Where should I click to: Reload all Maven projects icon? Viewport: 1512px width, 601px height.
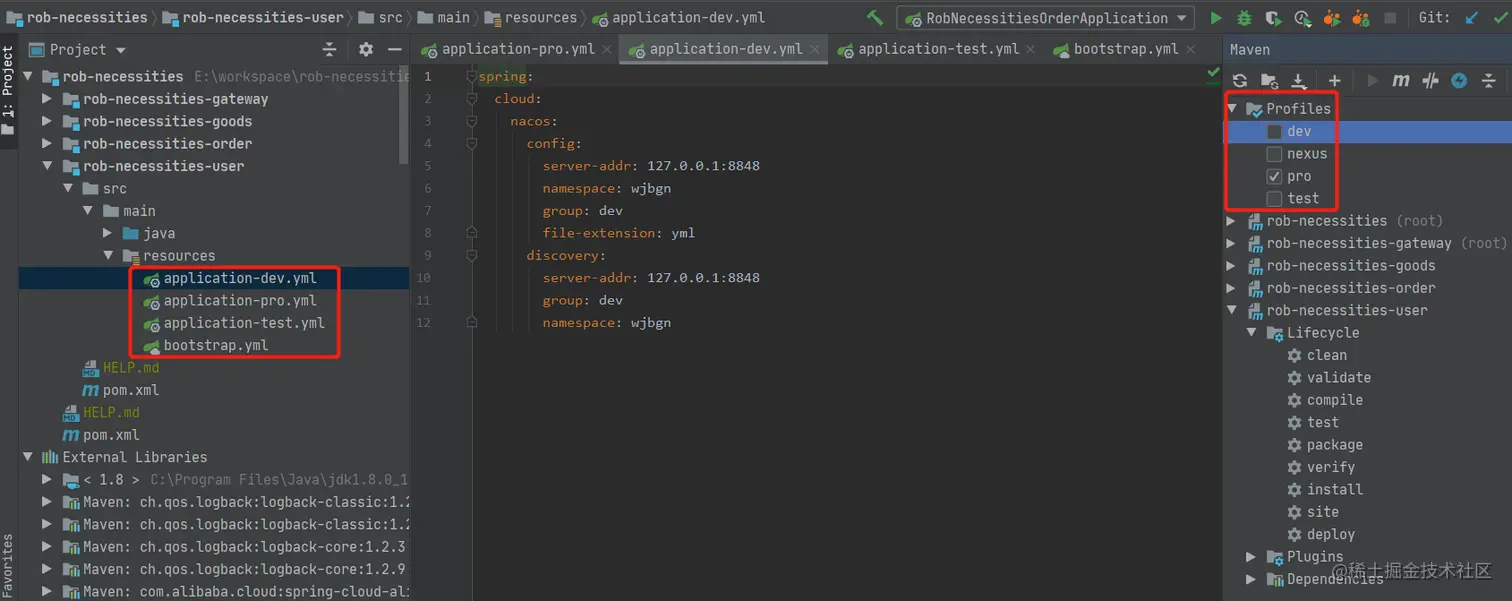pyautogui.click(x=1240, y=81)
